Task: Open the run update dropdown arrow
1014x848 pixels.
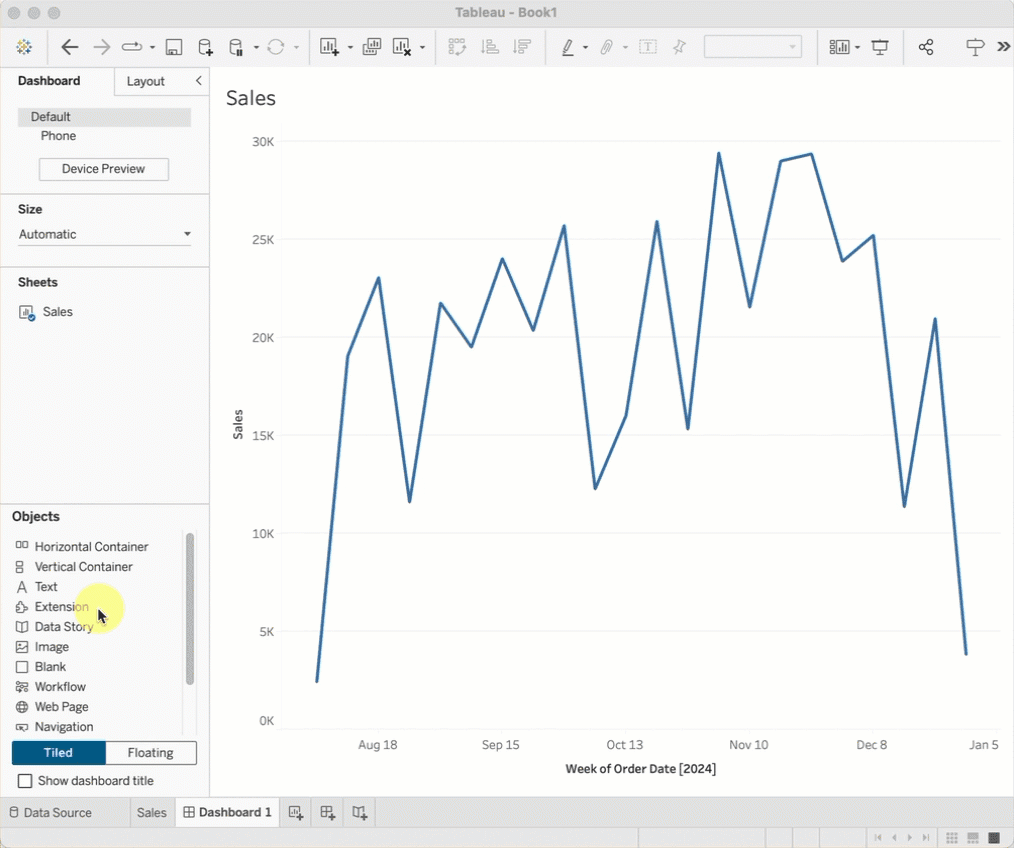Action: (296, 47)
